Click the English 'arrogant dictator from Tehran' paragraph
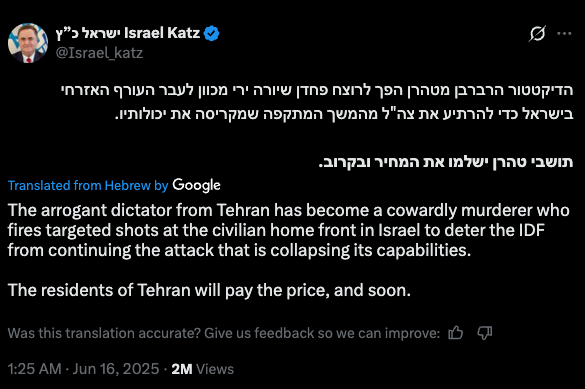This screenshot has height=389, width=585. point(289,230)
